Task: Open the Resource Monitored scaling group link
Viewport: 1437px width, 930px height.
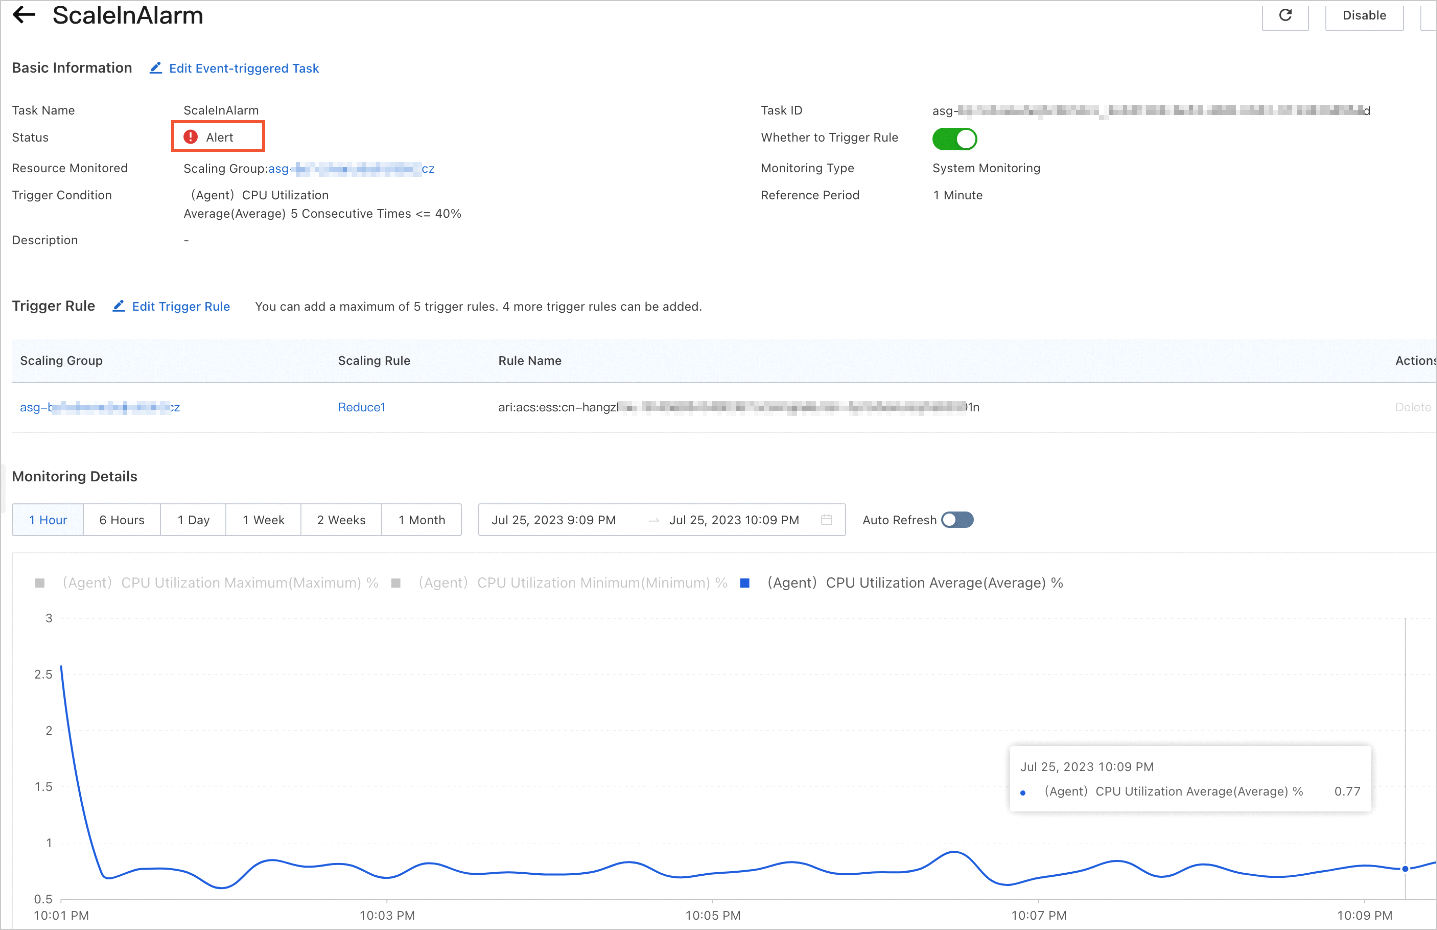Action: (x=351, y=169)
